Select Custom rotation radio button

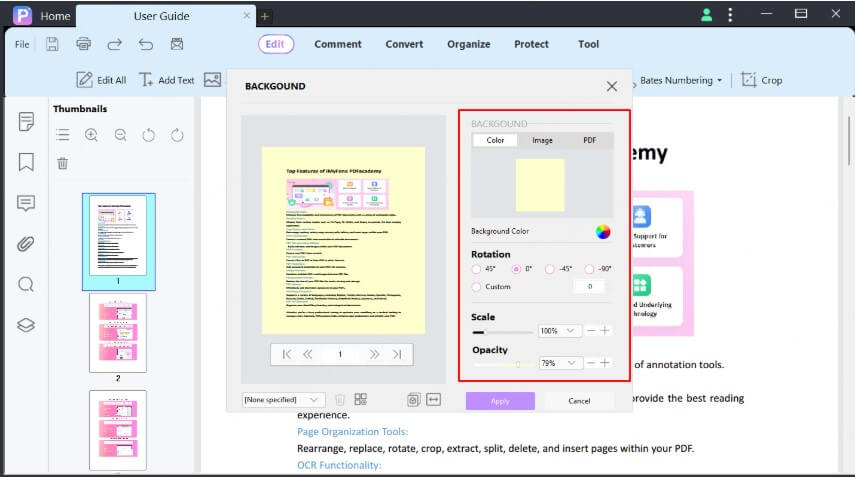point(477,287)
